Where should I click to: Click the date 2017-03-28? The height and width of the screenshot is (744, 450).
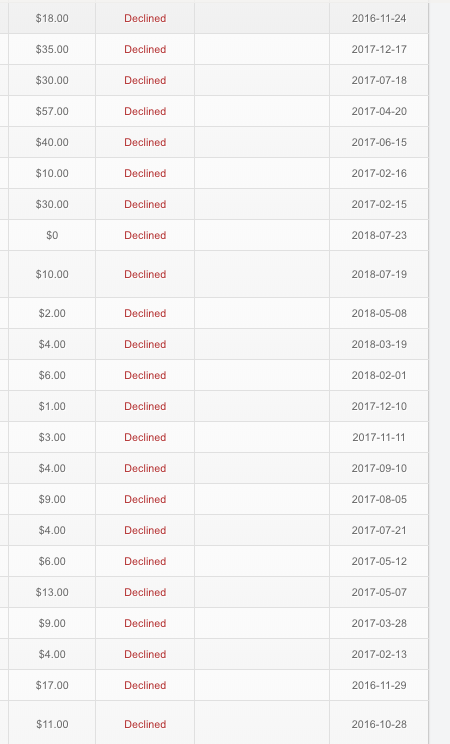379,623
